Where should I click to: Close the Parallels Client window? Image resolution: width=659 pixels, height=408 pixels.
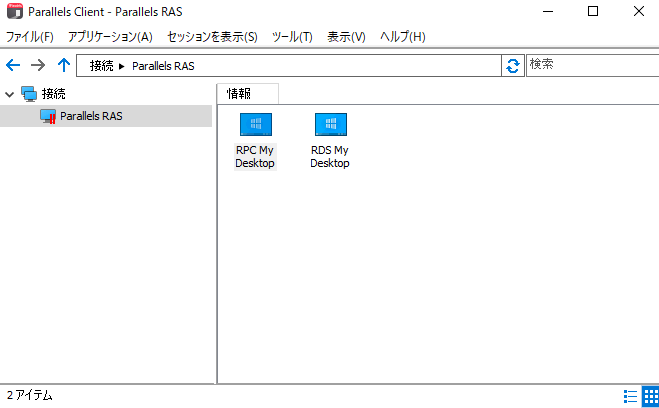point(638,11)
